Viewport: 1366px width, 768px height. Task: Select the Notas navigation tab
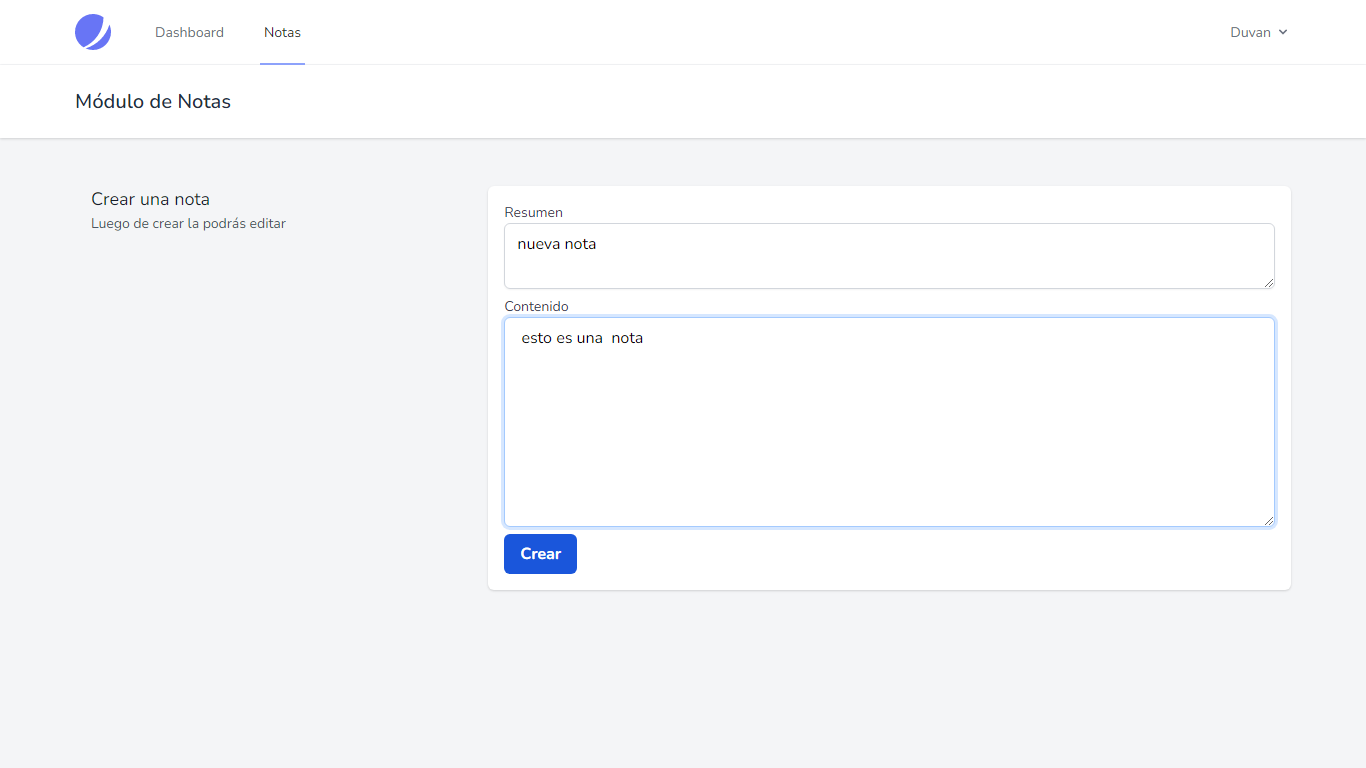(x=282, y=32)
